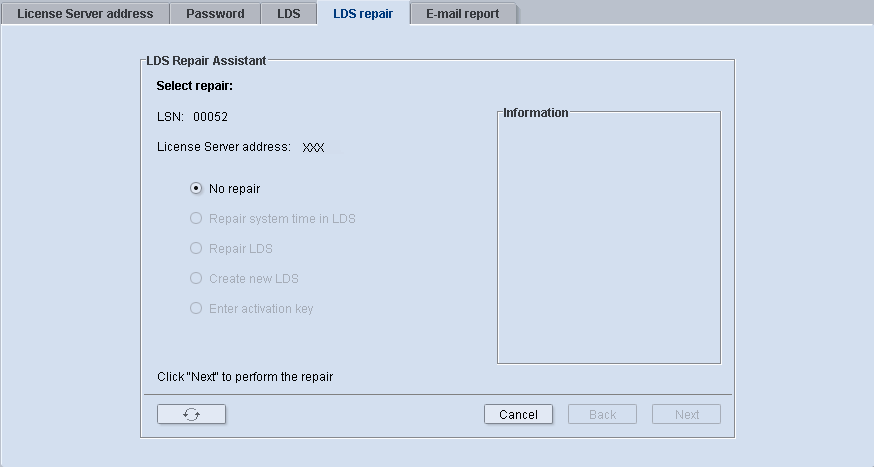Pick the 'Create new LDS' radio button
This screenshot has width=874, height=467.
196,278
